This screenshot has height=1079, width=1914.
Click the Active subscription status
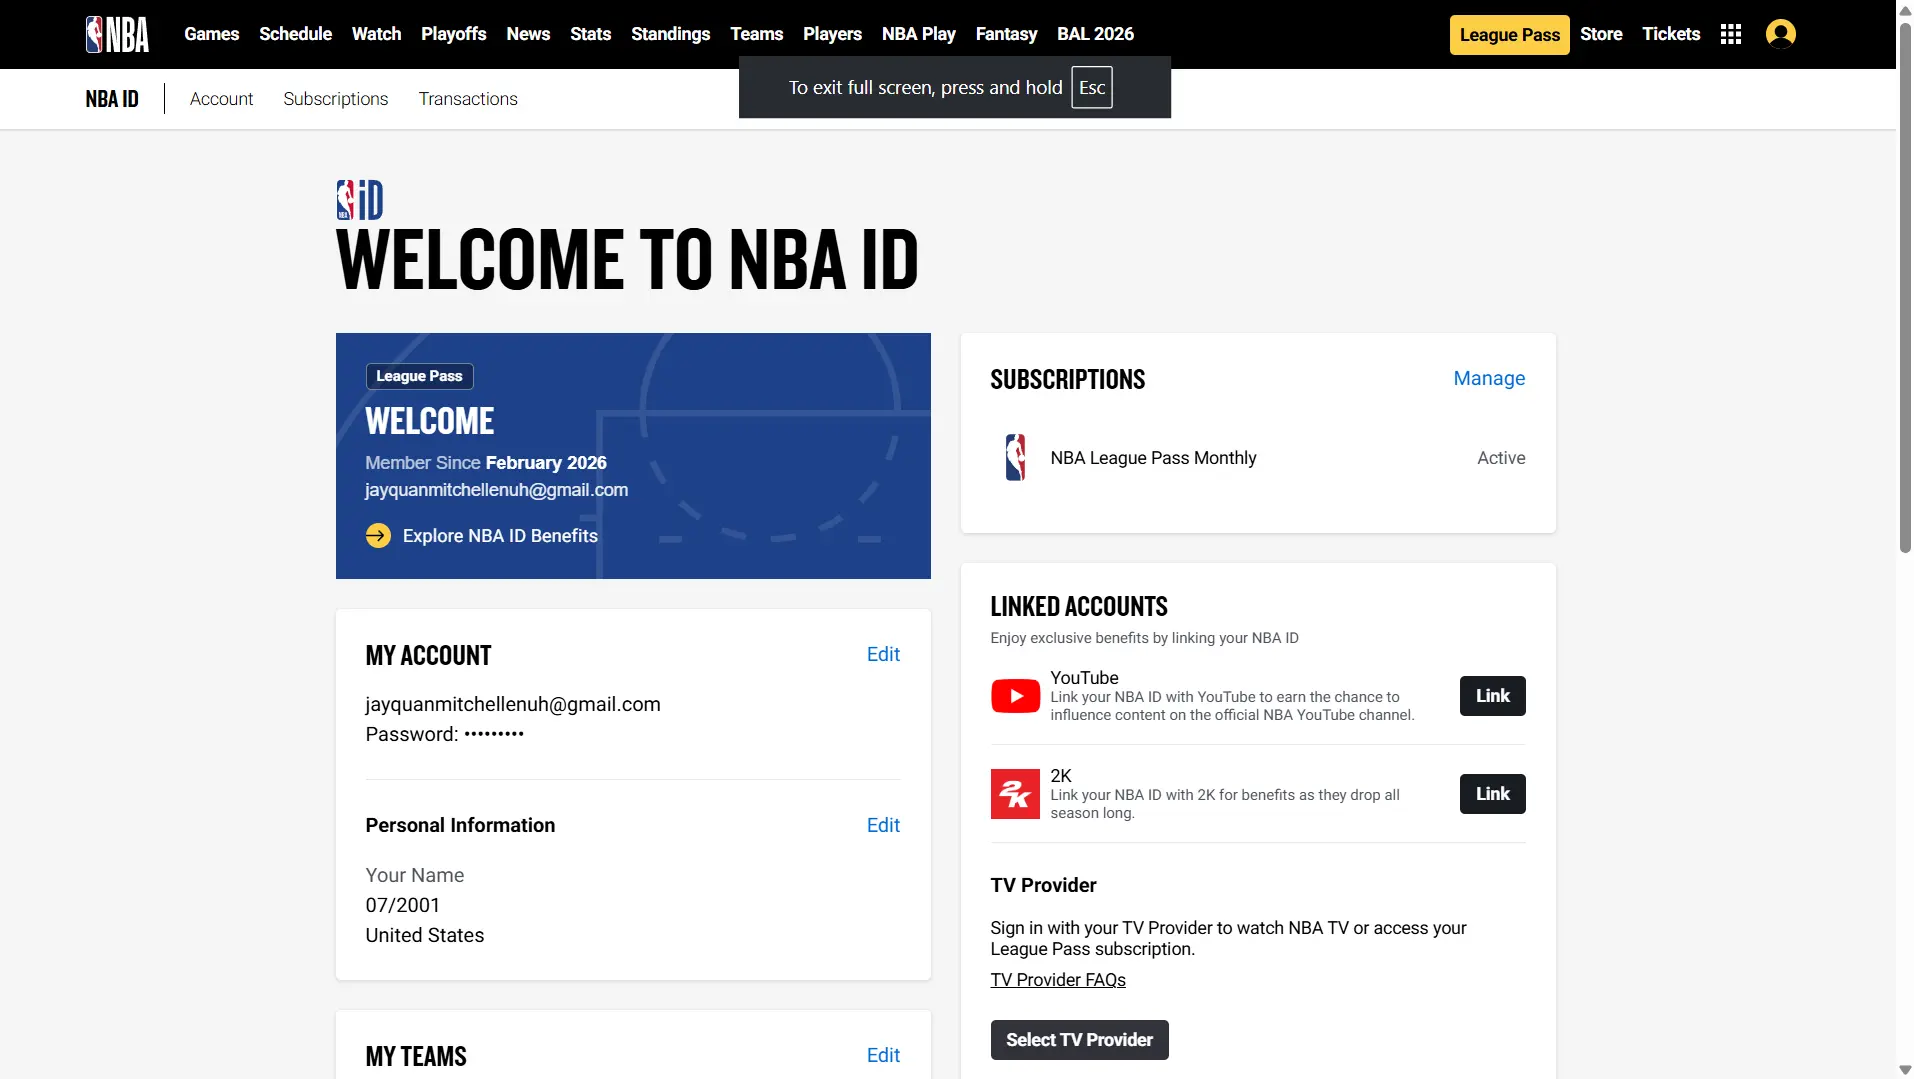(1501, 458)
